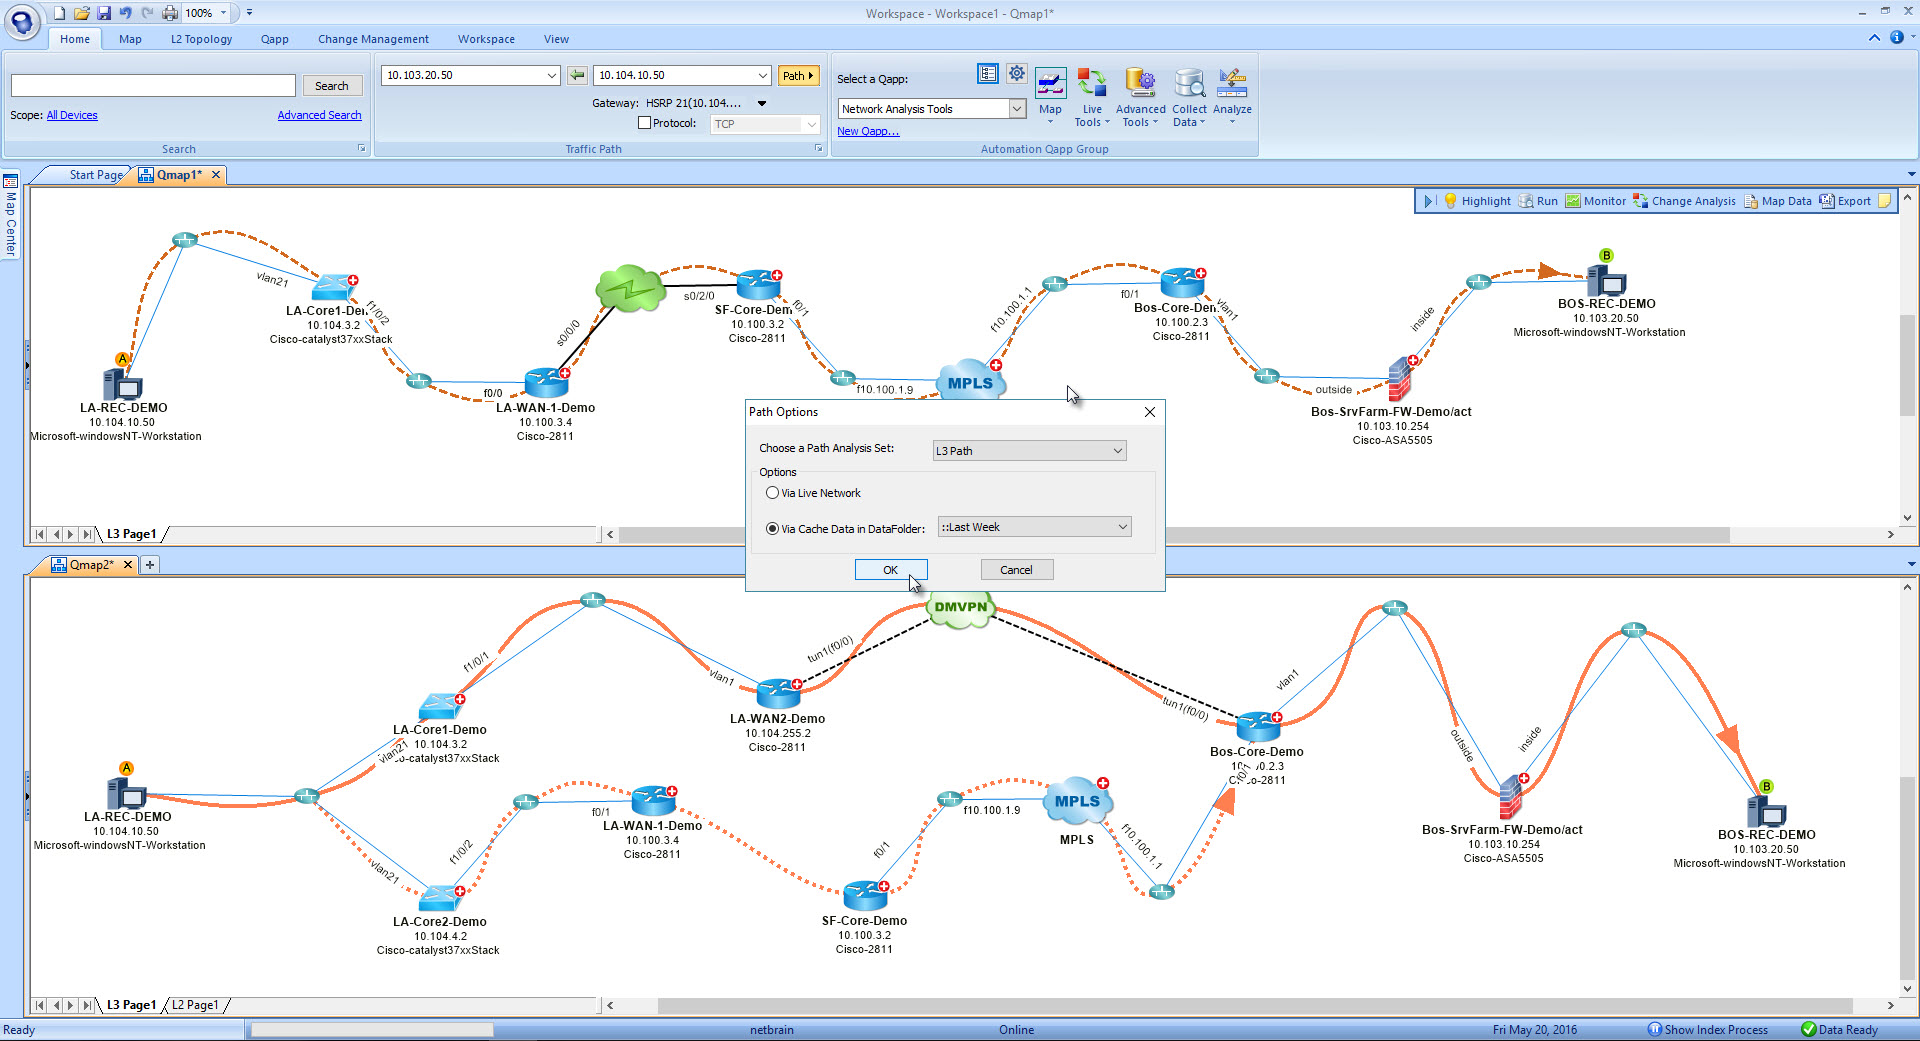Click the Export icon on the map toolbar
This screenshot has width=1920, height=1041.
tap(1845, 200)
